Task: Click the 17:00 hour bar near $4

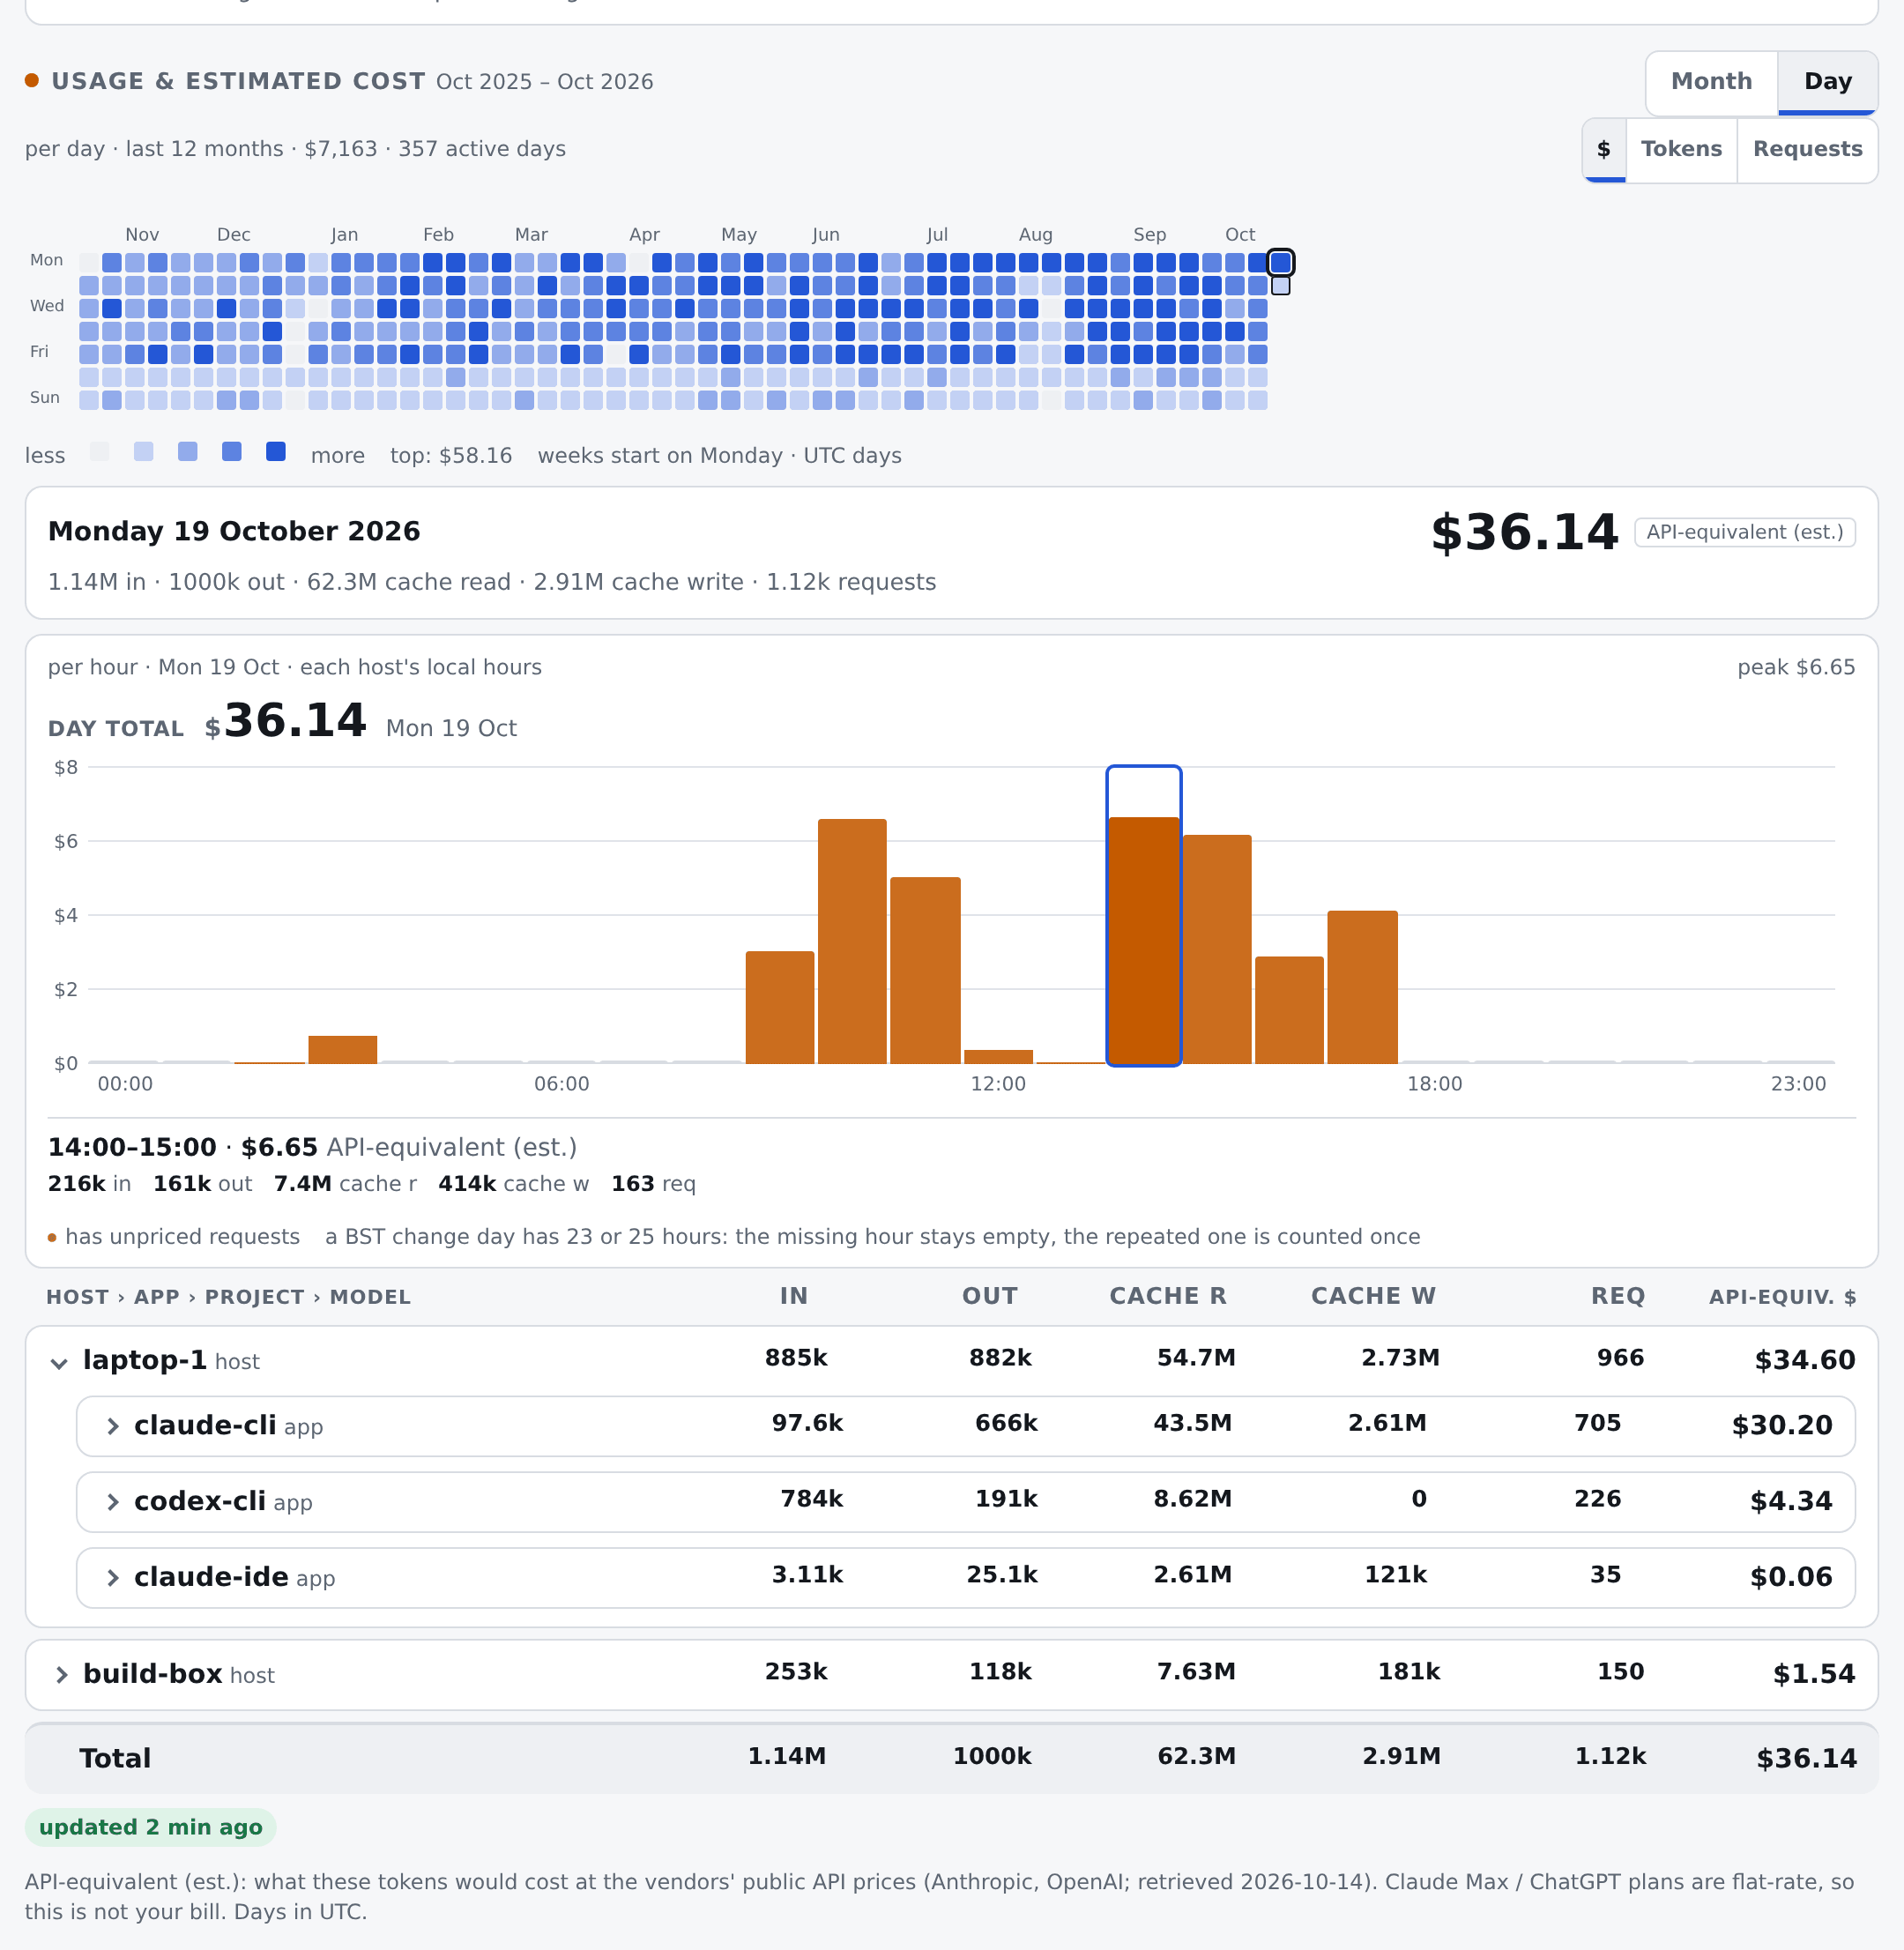Action: click(1362, 987)
